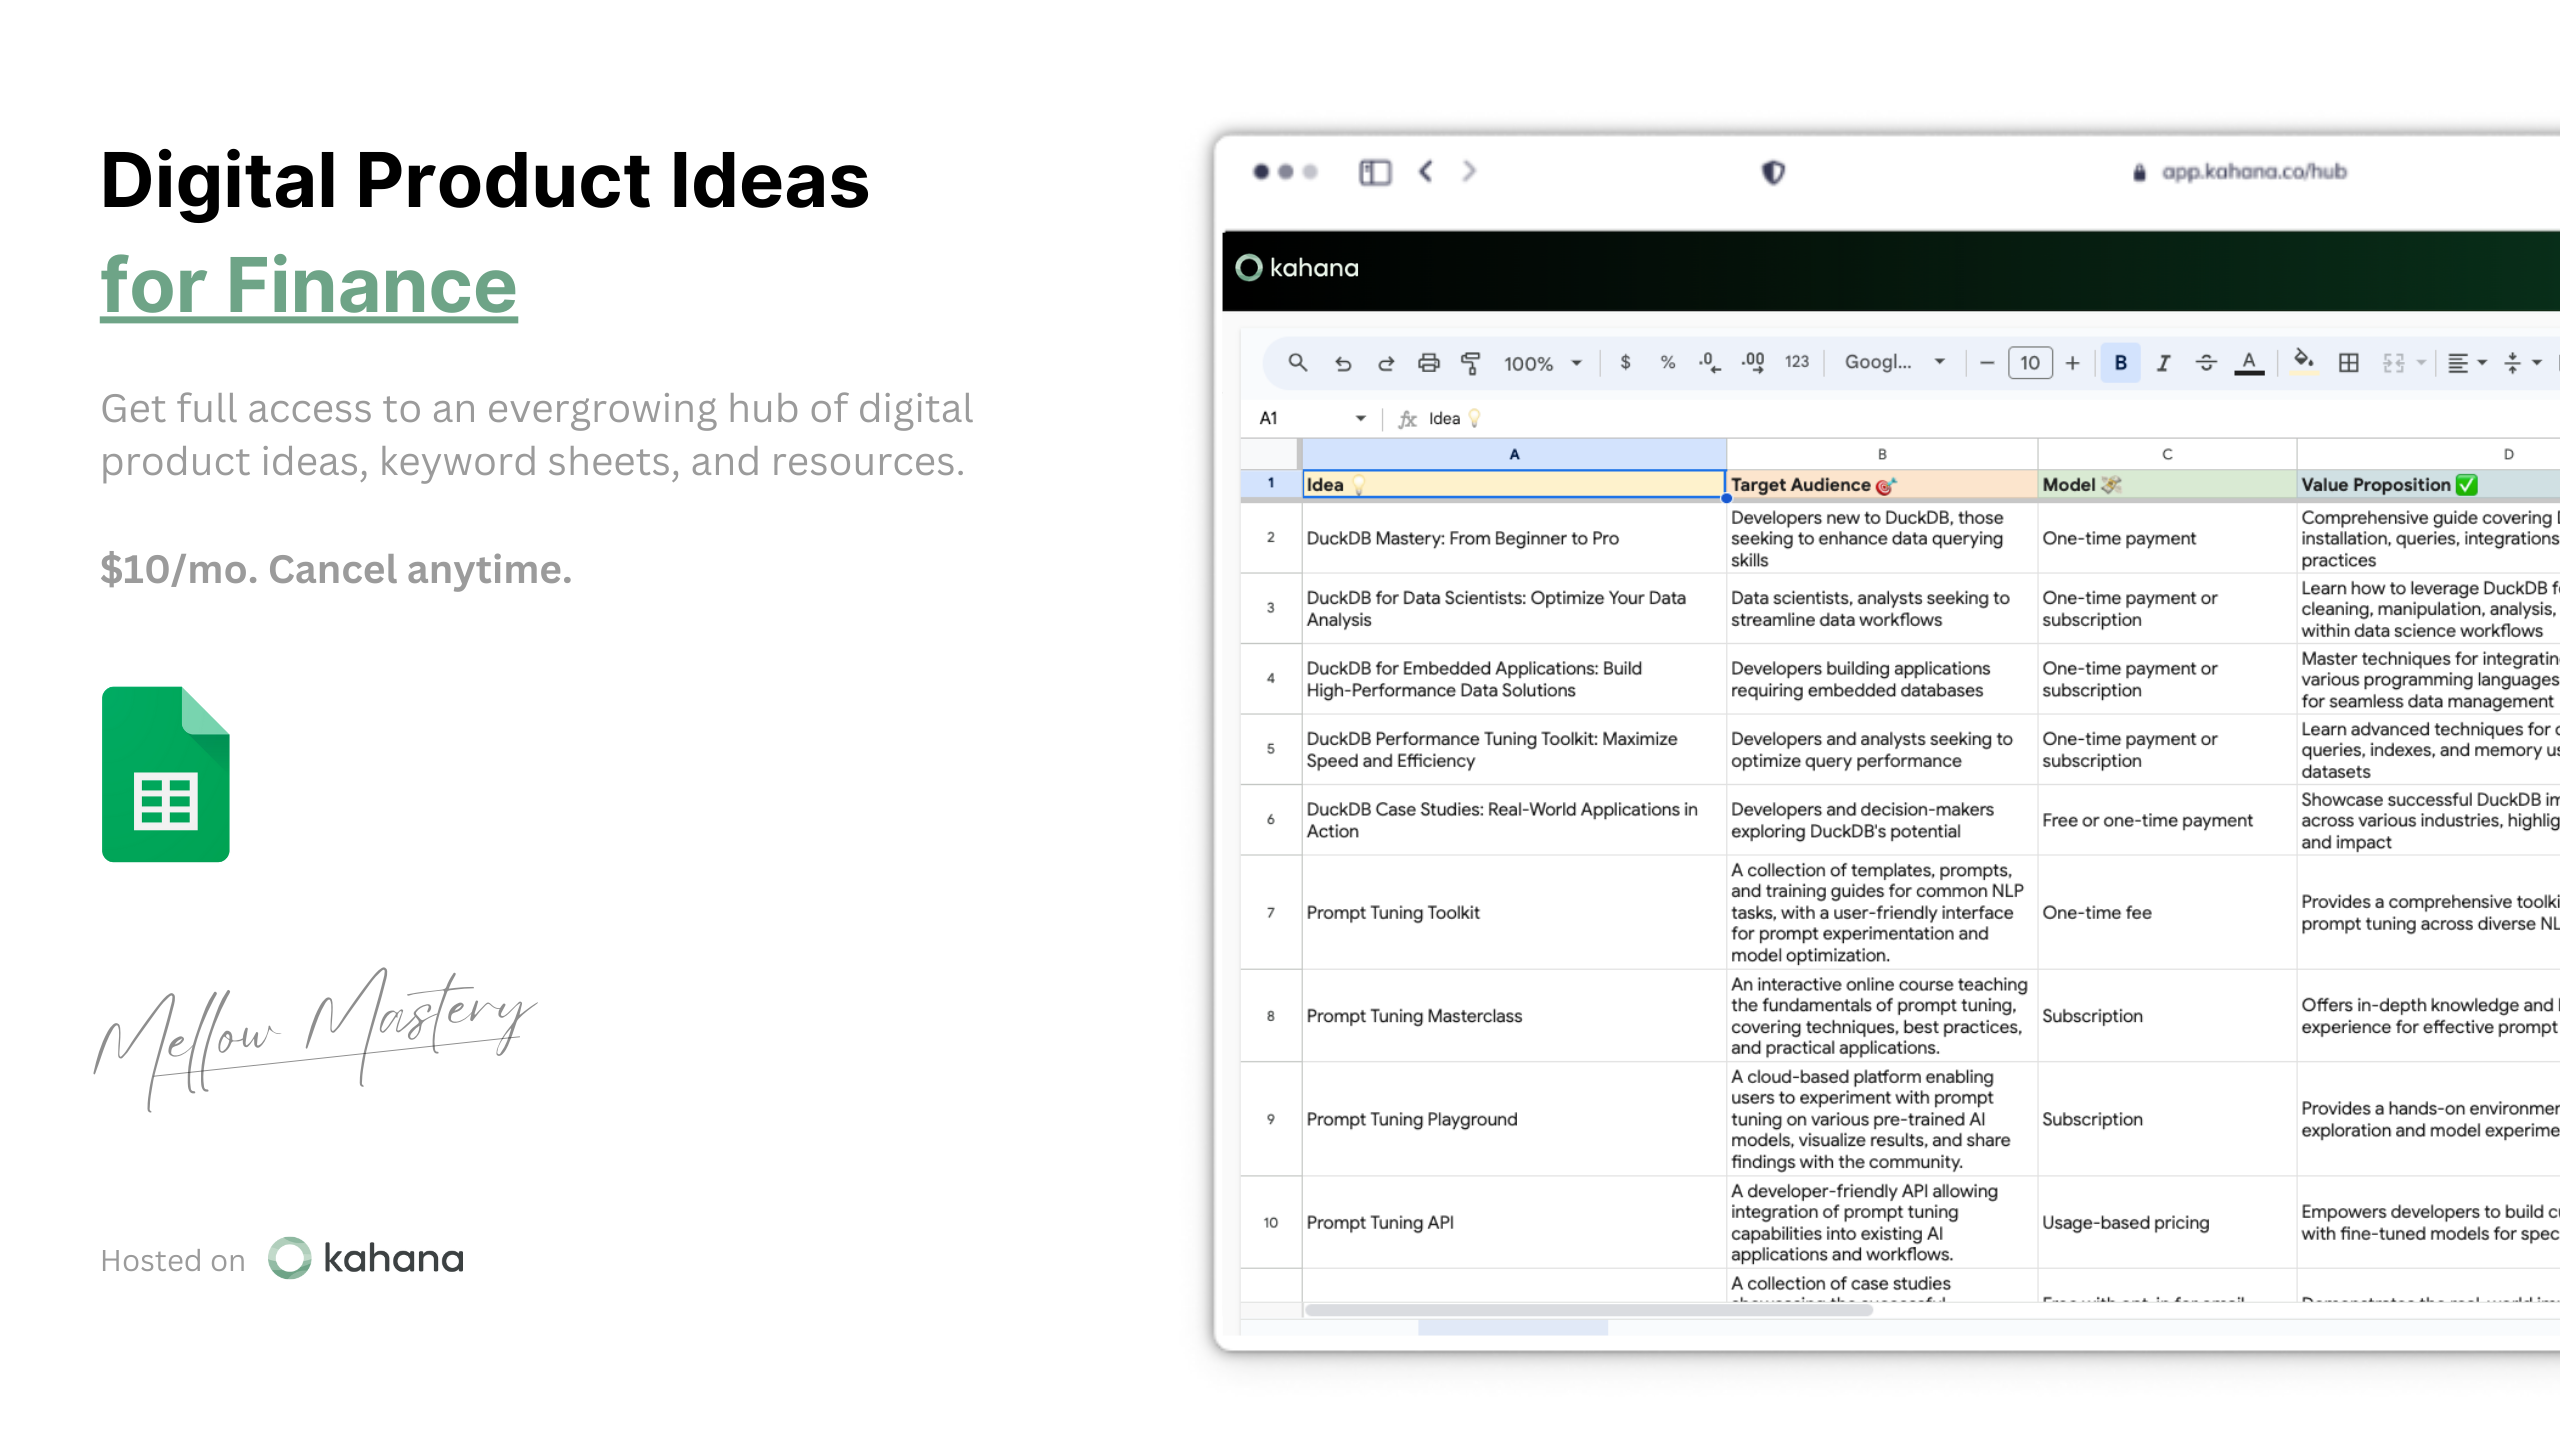Undo the last spreadsheet action
The image size is (2560, 1440).
[1342, 363]
